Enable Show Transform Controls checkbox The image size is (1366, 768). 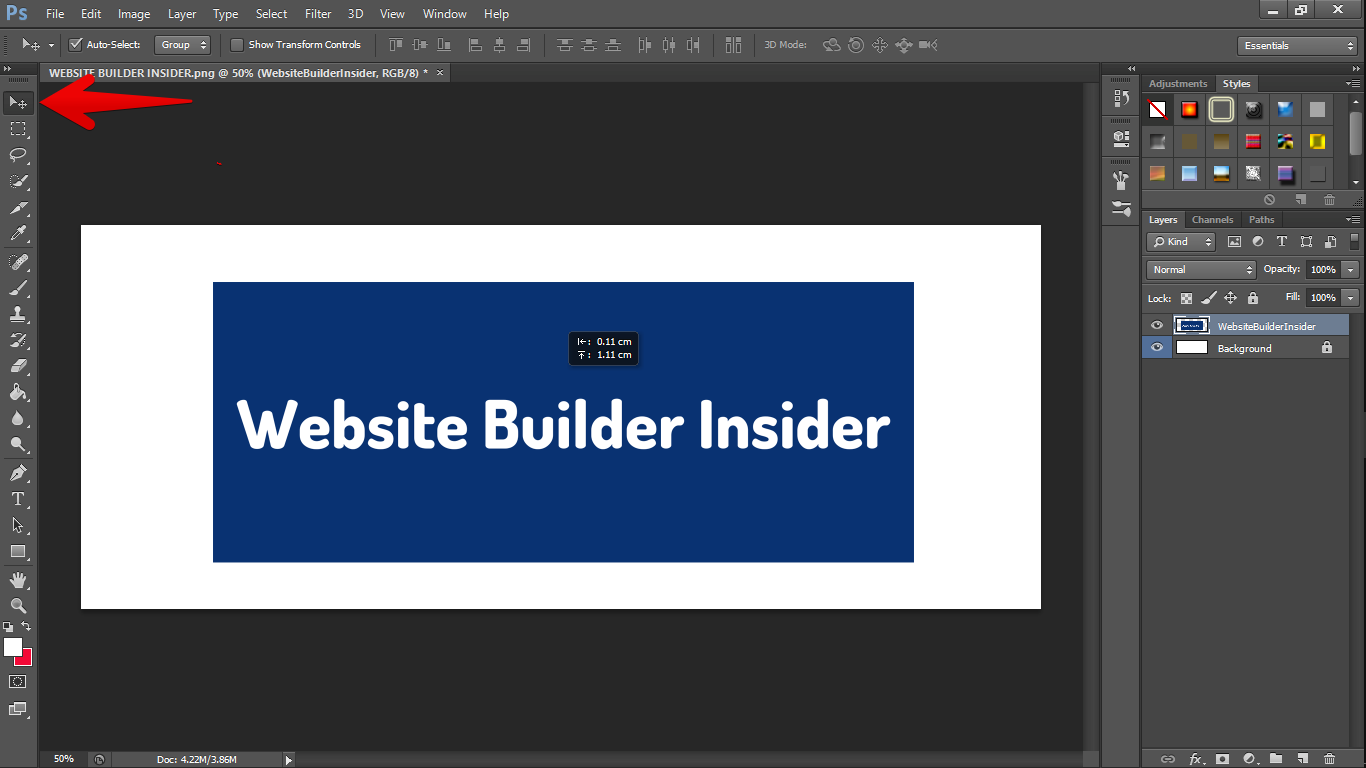237,45
